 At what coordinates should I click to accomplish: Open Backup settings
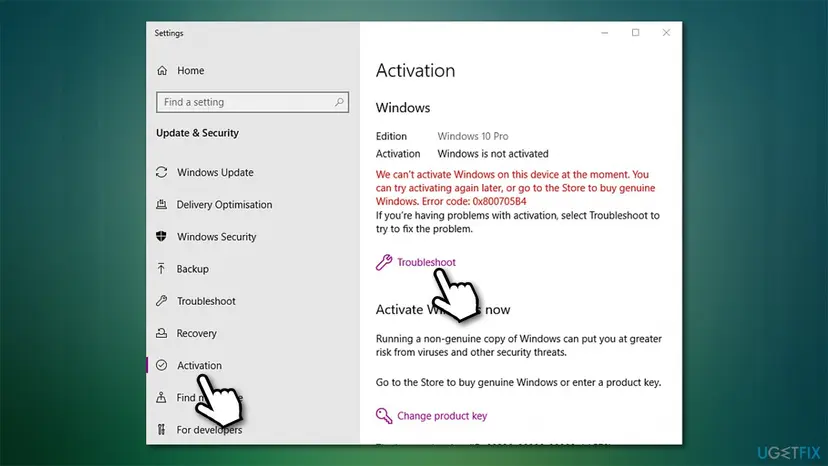coord(192,269)
